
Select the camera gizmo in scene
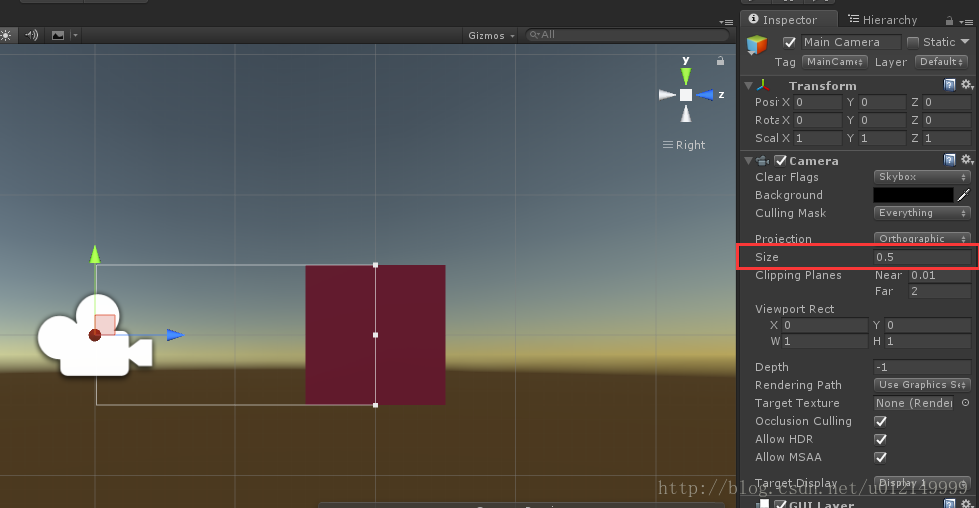pos(94,335)
